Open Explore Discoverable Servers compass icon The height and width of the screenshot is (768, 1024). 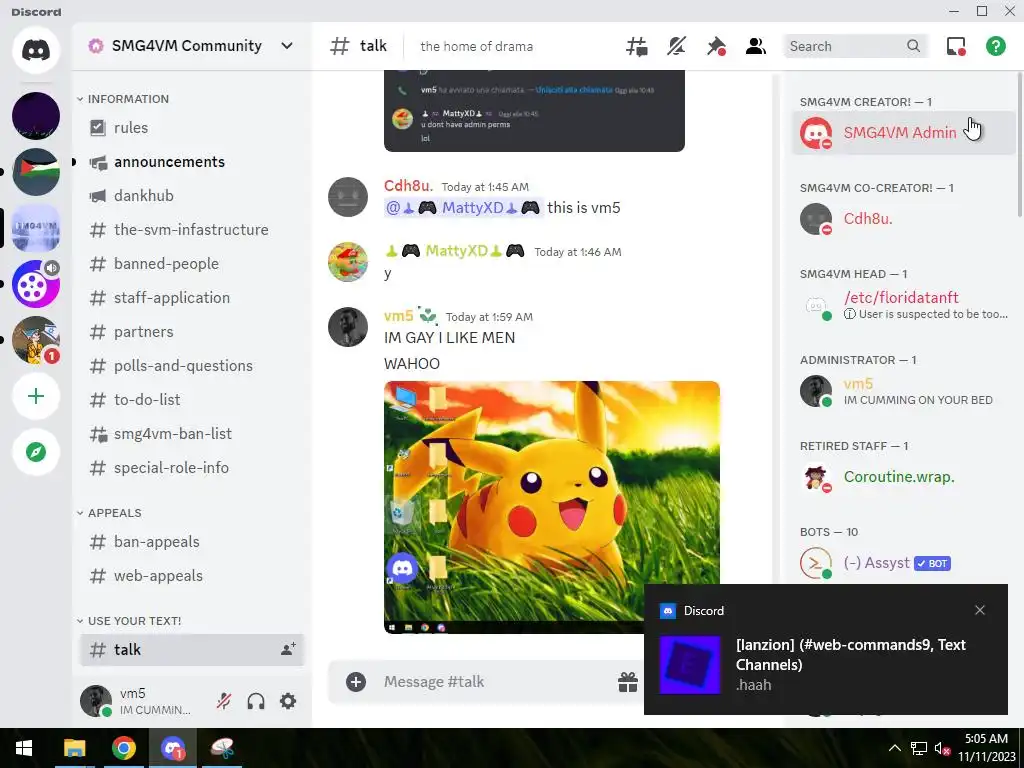pos(36,452)
